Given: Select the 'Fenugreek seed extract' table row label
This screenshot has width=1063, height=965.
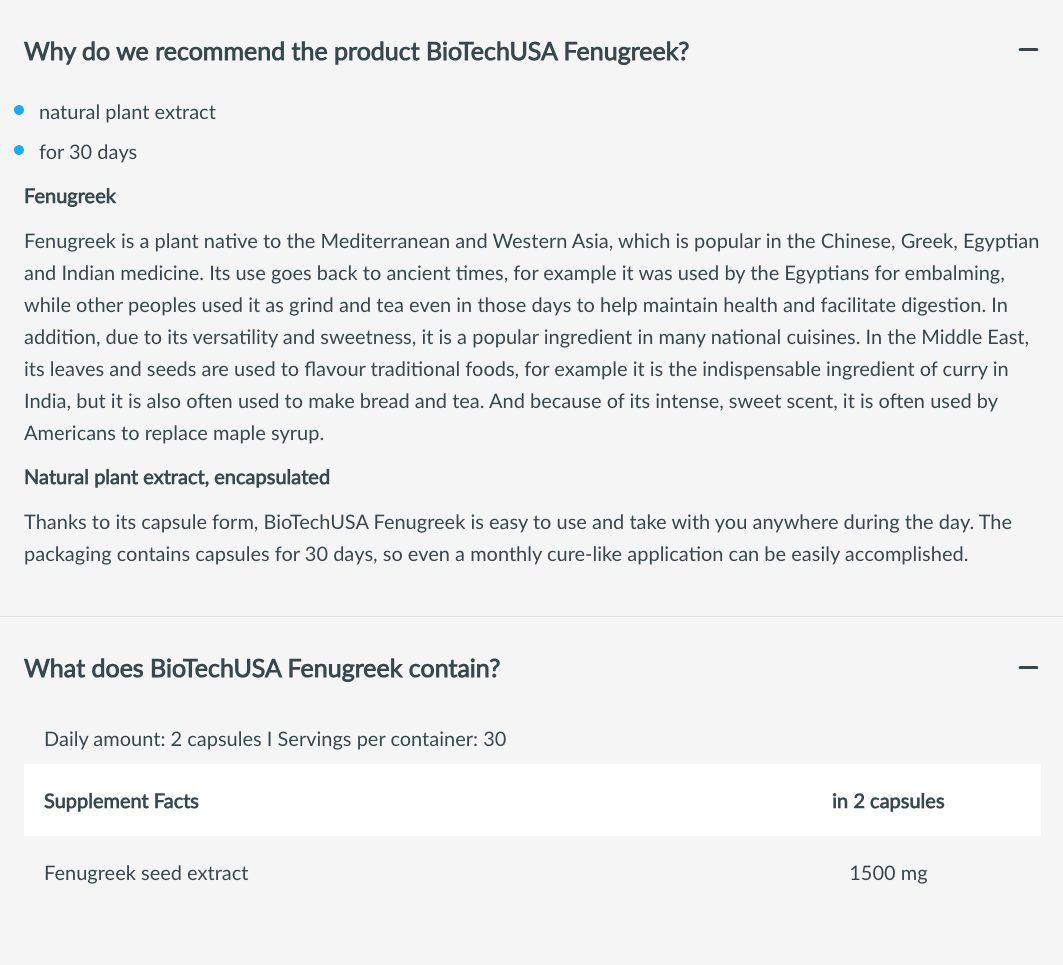Looking at the screenshot, I should [x=146, y=873].
